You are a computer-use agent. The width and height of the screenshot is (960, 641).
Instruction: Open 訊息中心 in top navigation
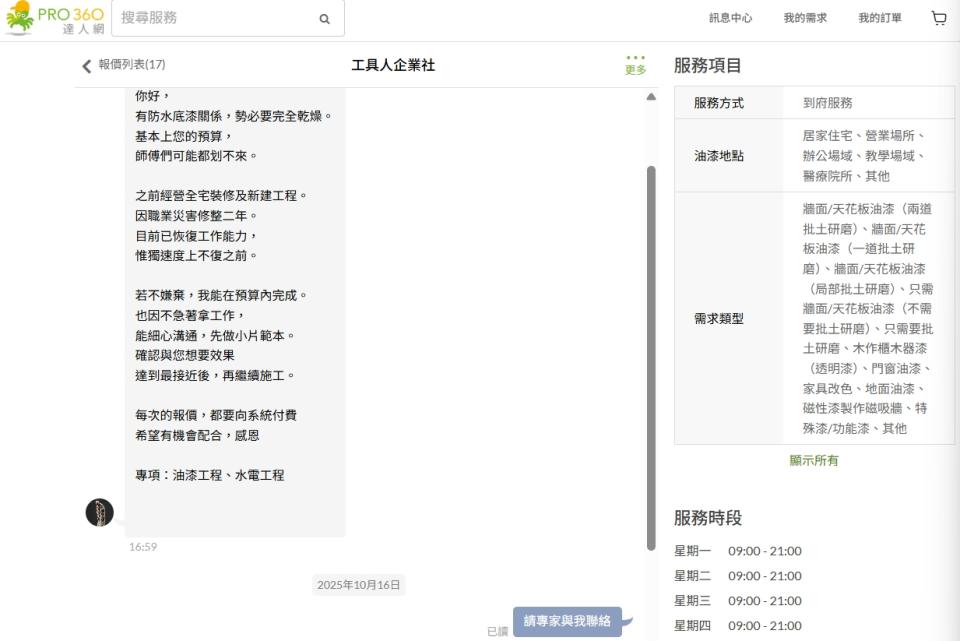coord(730,18)
